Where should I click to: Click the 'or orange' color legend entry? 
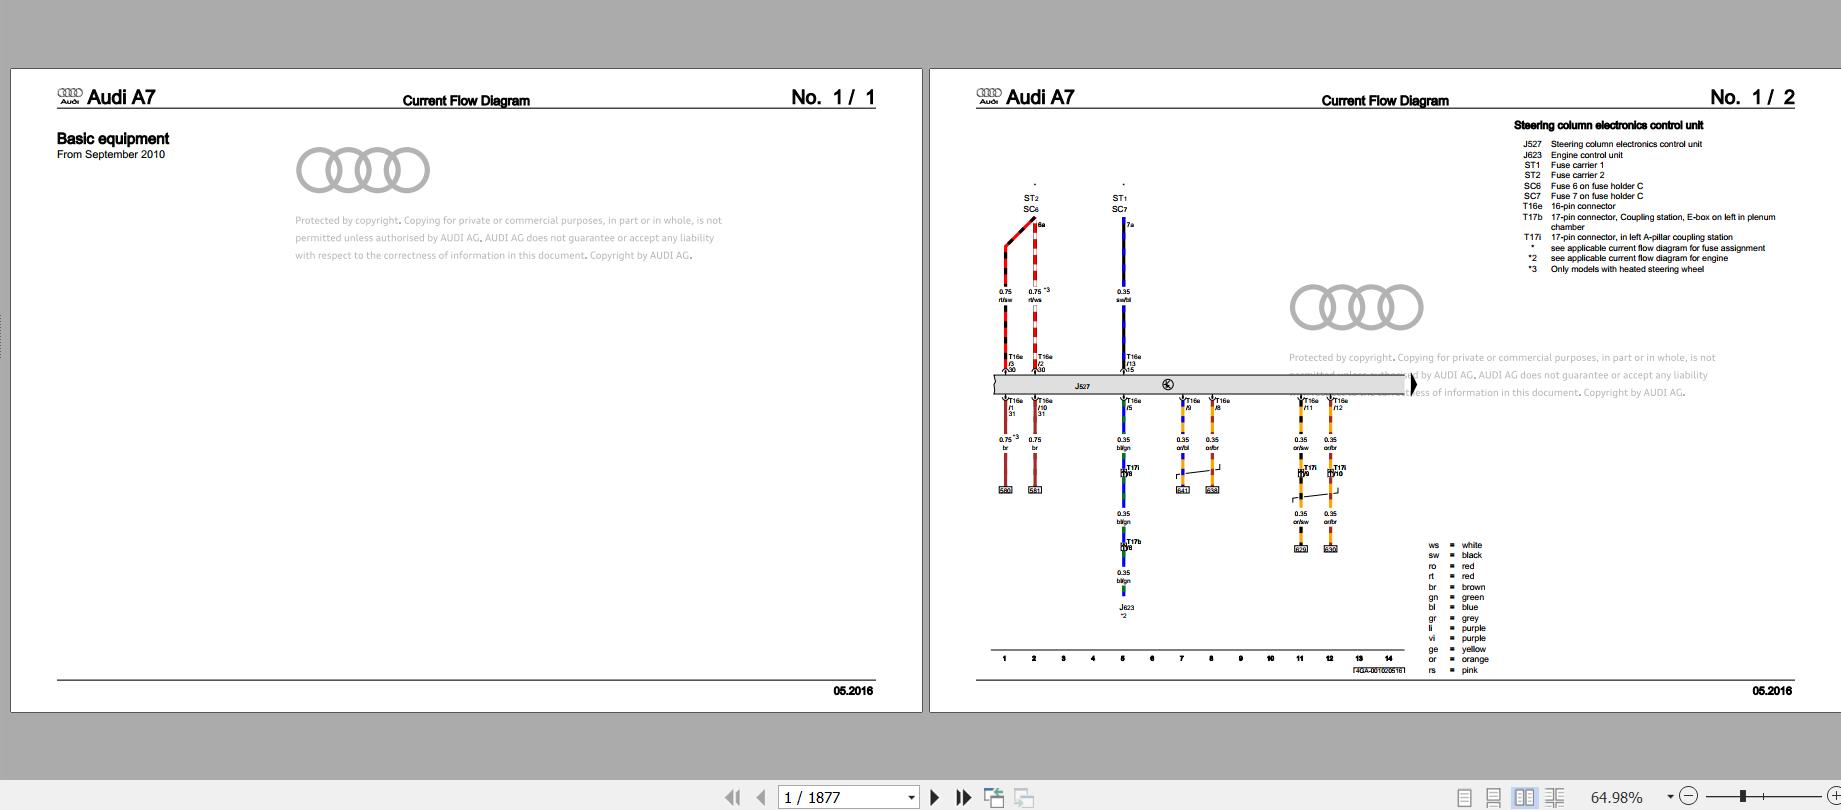tap(1458, 659)
